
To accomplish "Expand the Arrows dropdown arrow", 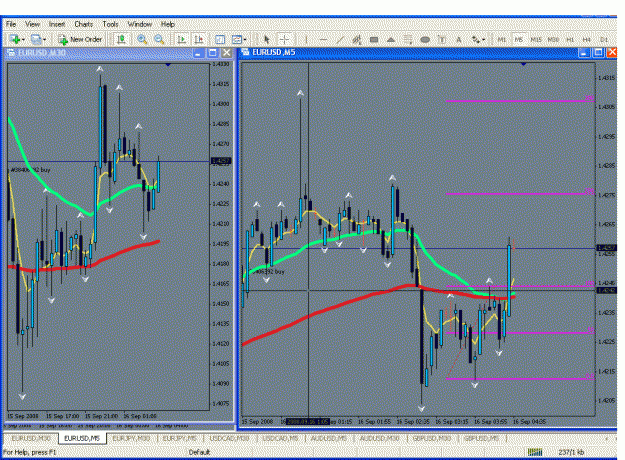I will coord(483,39).
